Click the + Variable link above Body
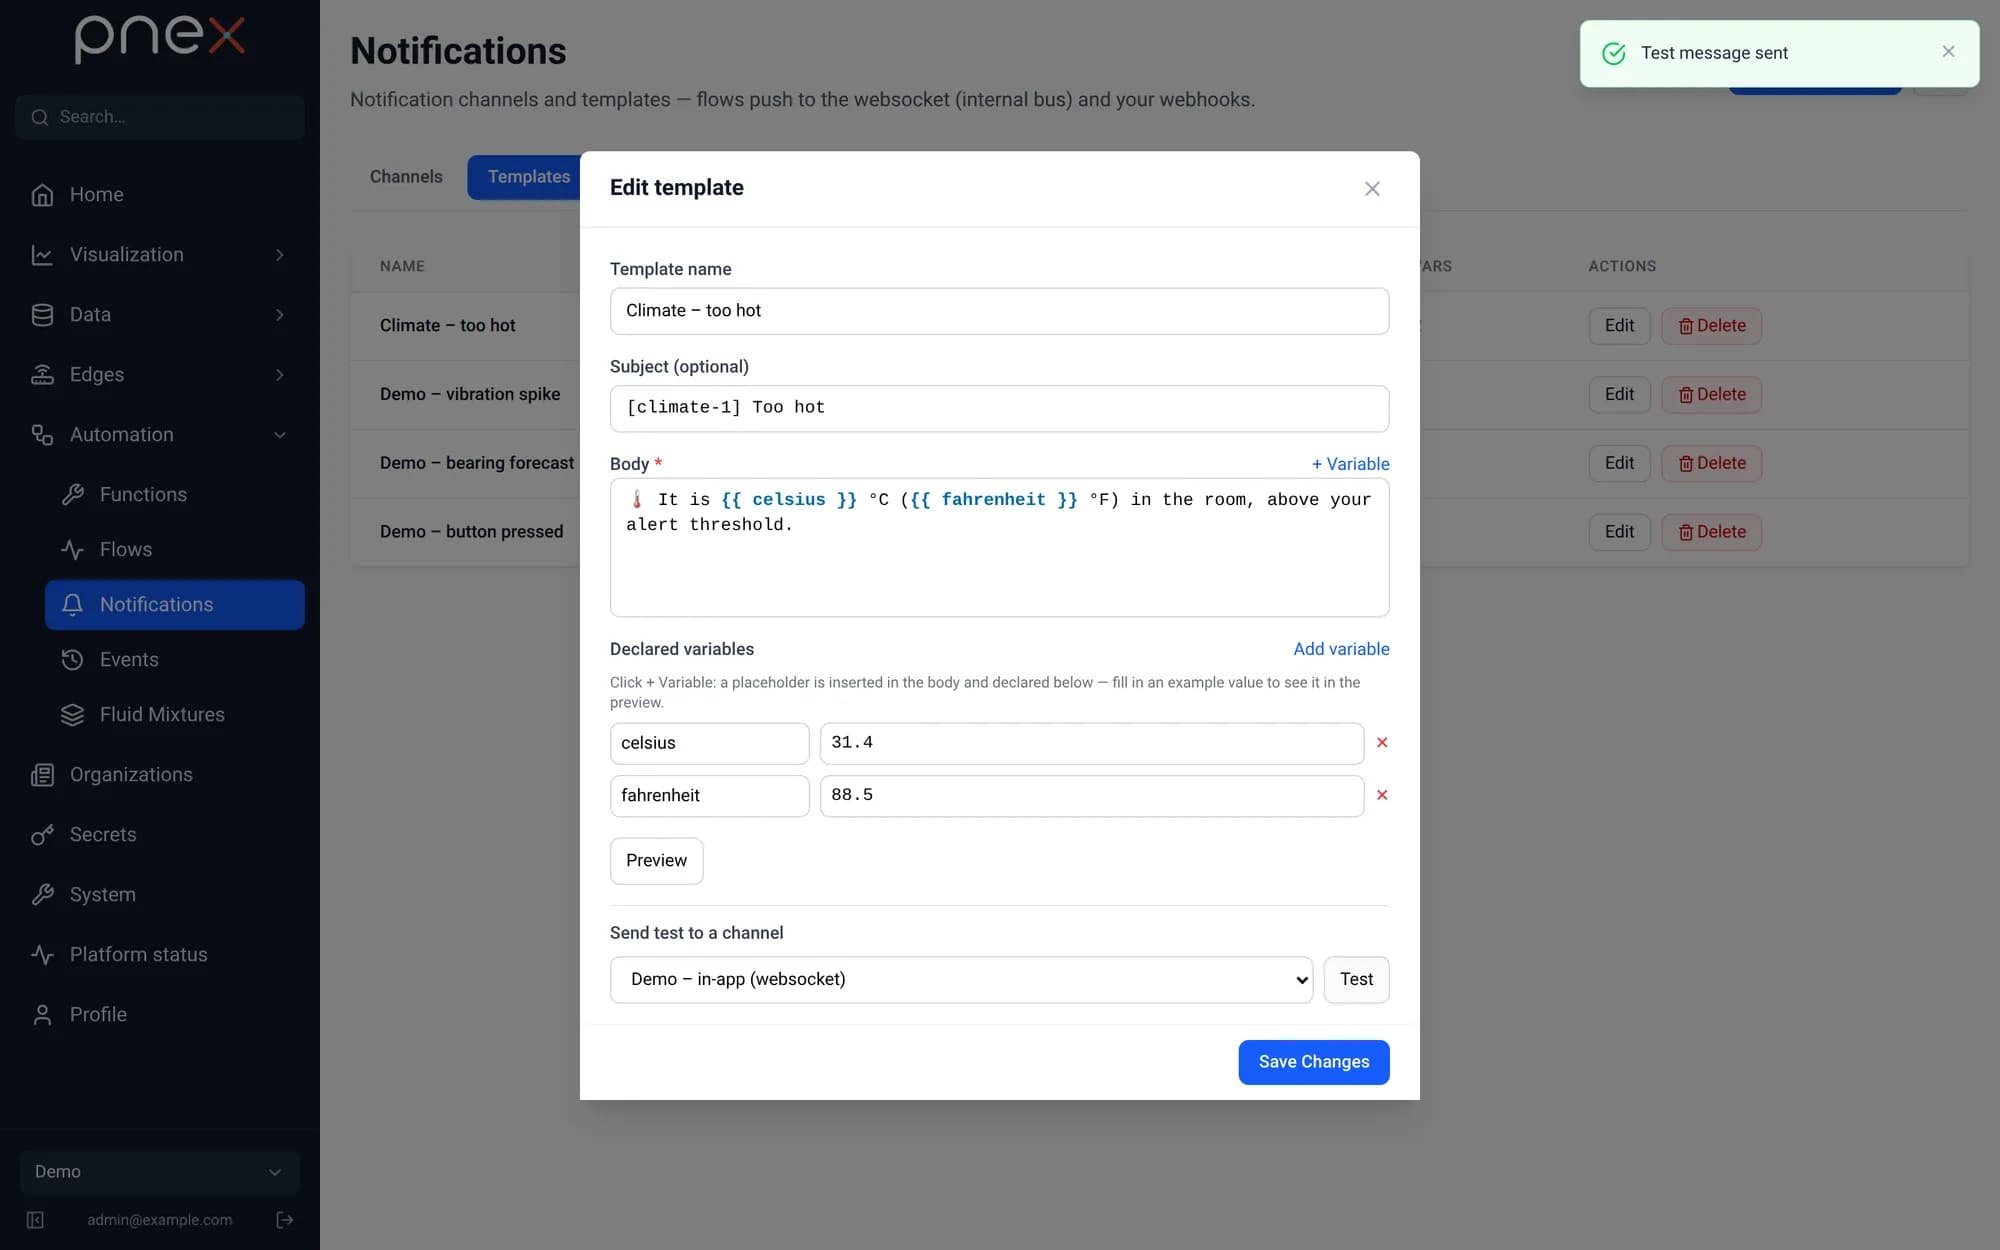This screenshot has height=1250, width=2000. [x=1350, y=464]
